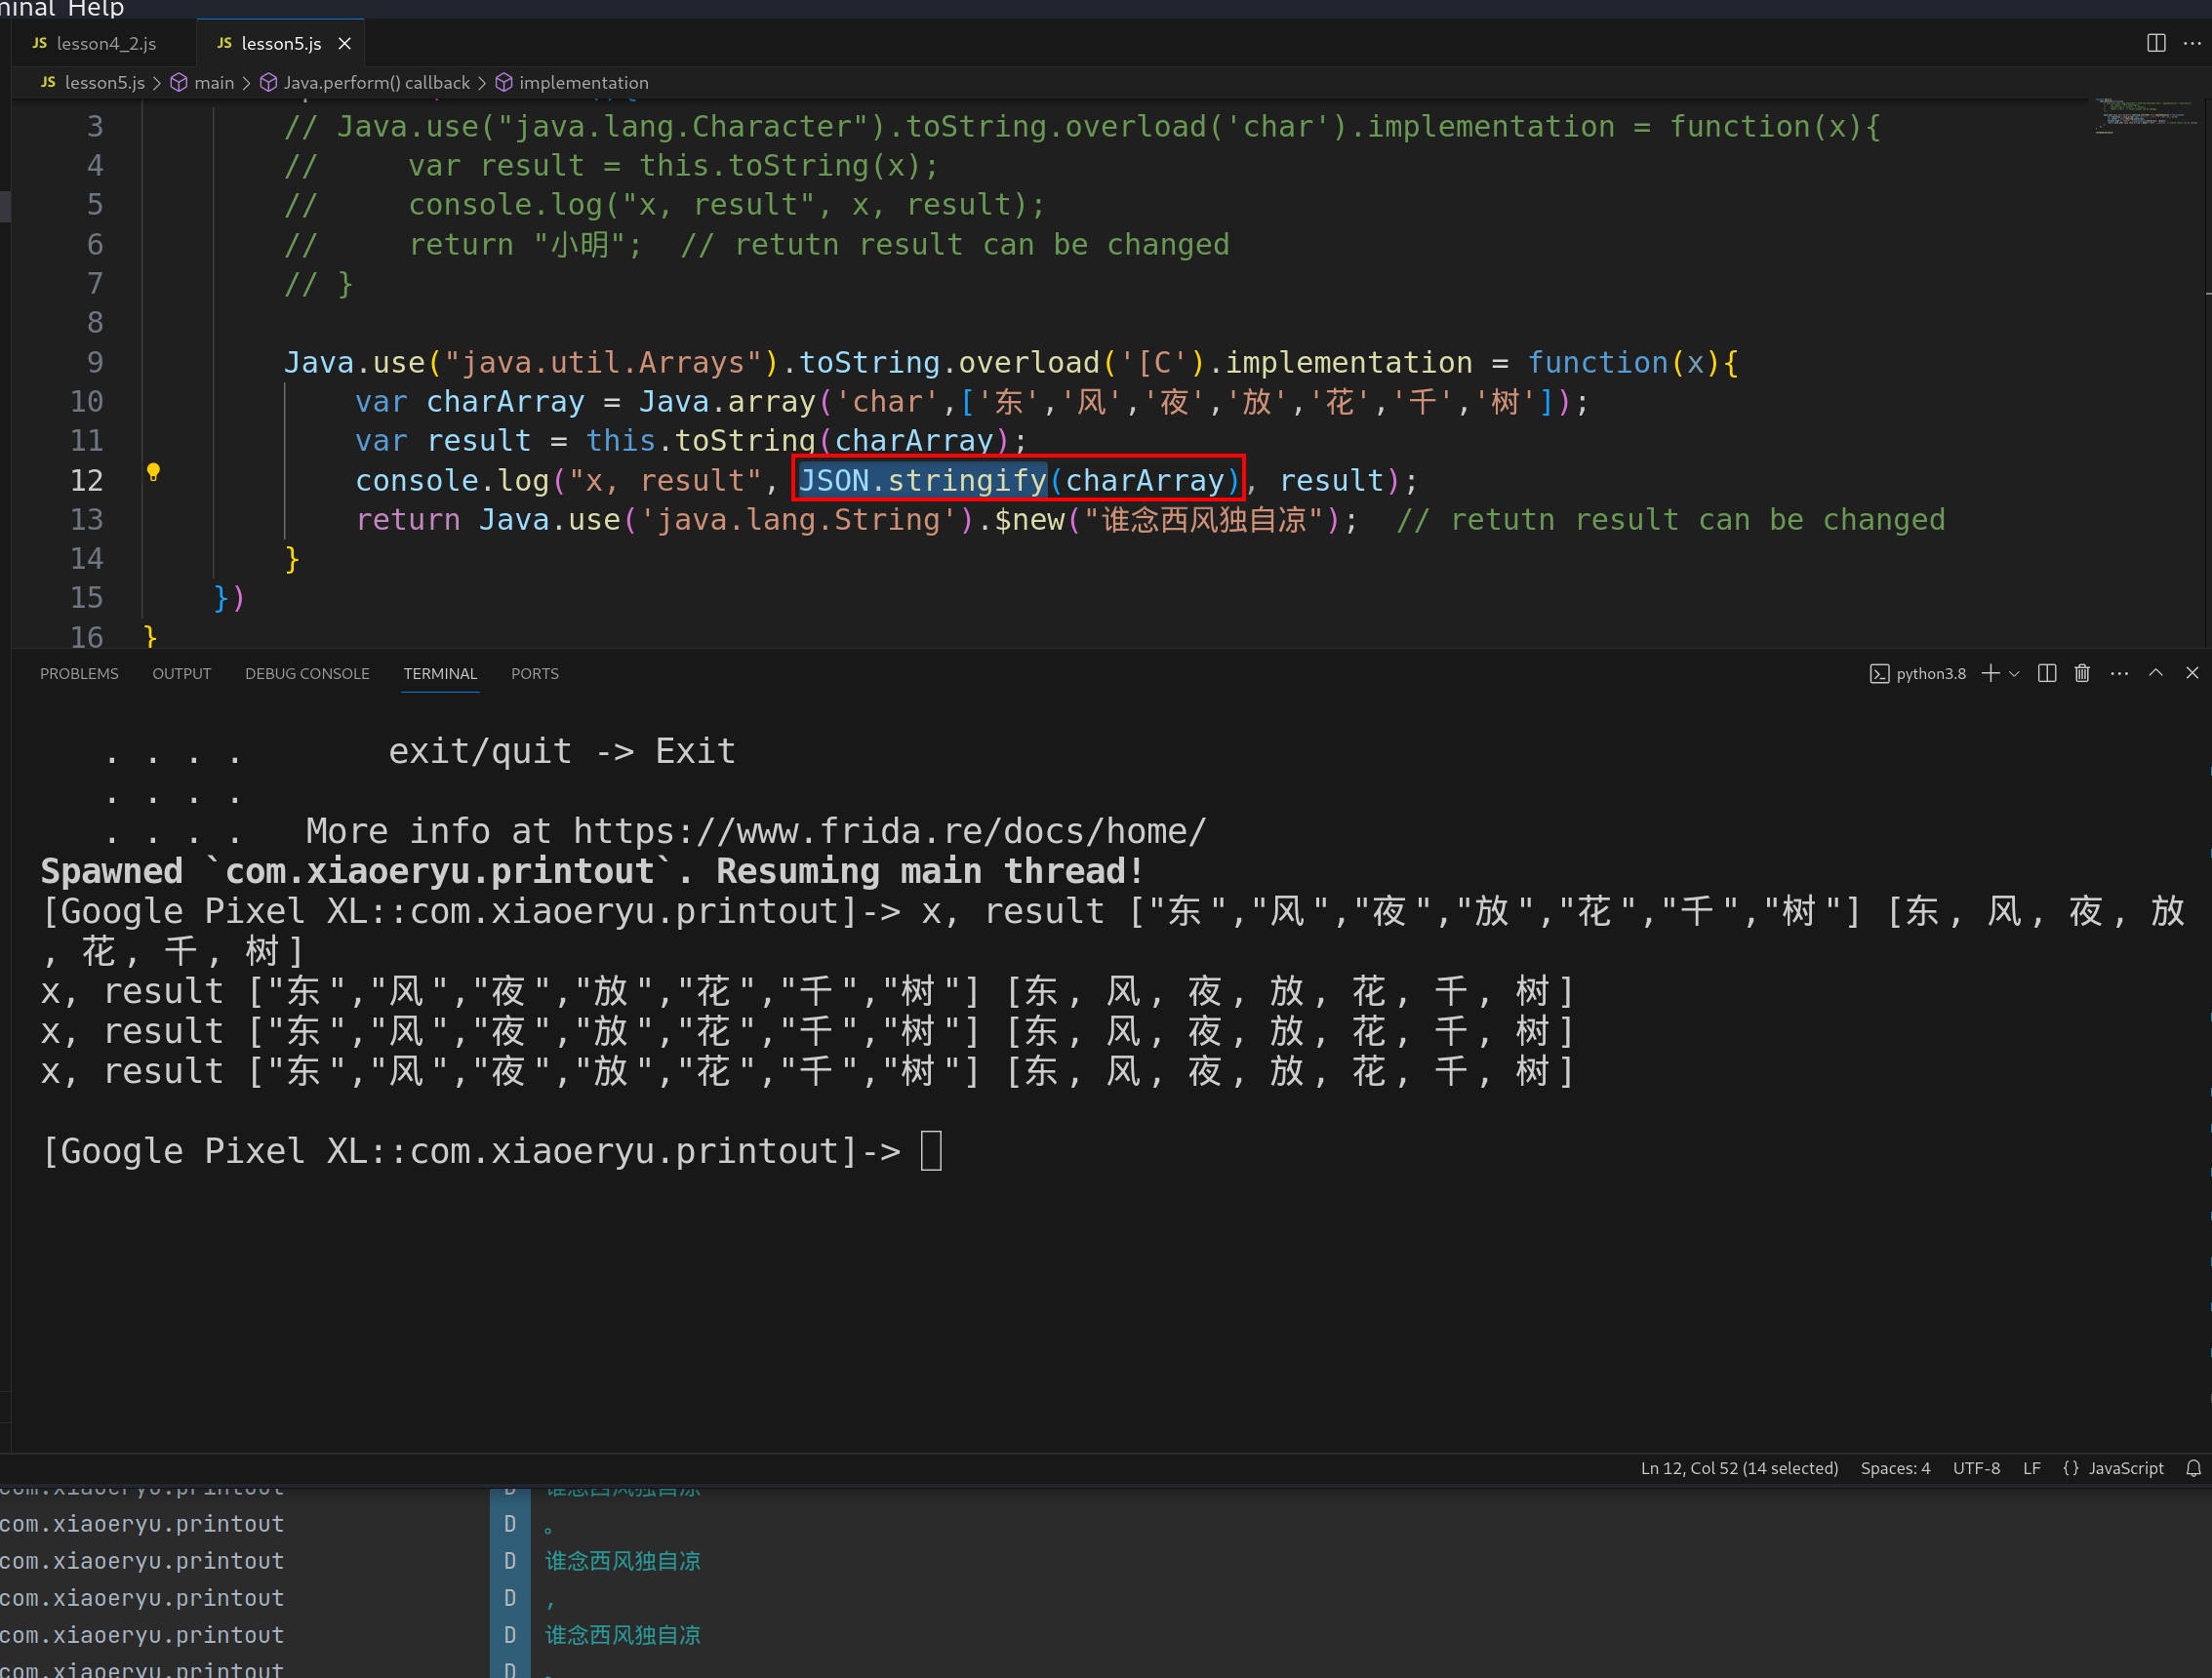Click 'return' keyword on line 13
This screenshot has width=2212, height=1678.
[x=408, y=519]
